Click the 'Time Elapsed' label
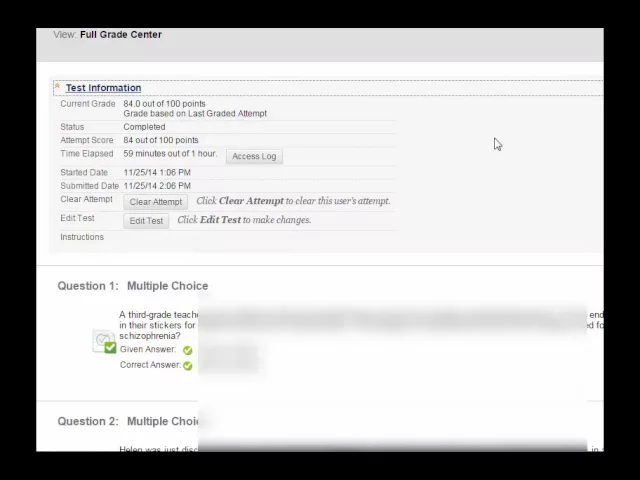 [87, 154]
